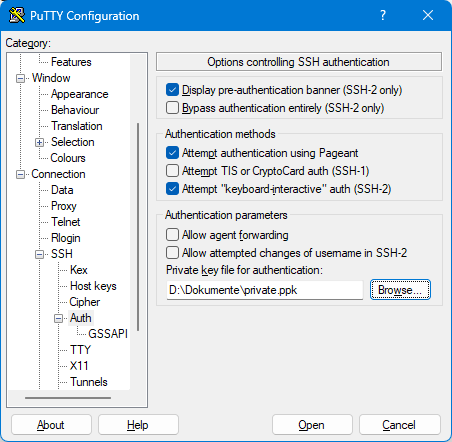Select the Window category
452x442 pixels.
click(51, 78)
